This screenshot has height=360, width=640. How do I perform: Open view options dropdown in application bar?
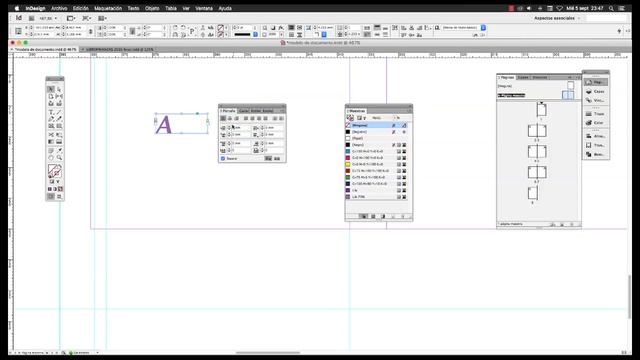coord(71,18)
